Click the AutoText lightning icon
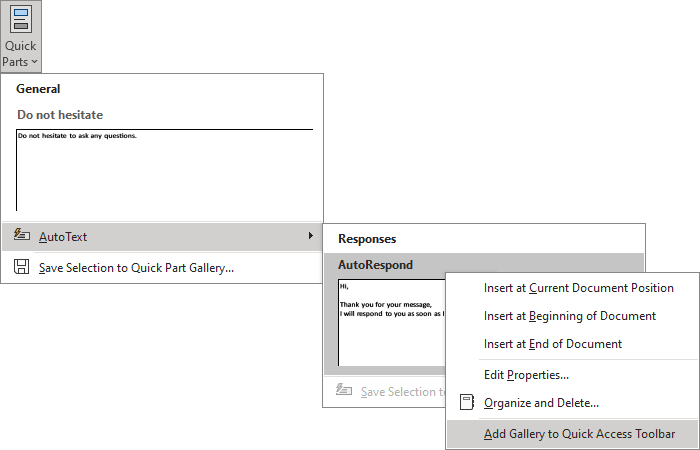Image resolution: width=700 pixels, height=450 pixels. [21, 235]
